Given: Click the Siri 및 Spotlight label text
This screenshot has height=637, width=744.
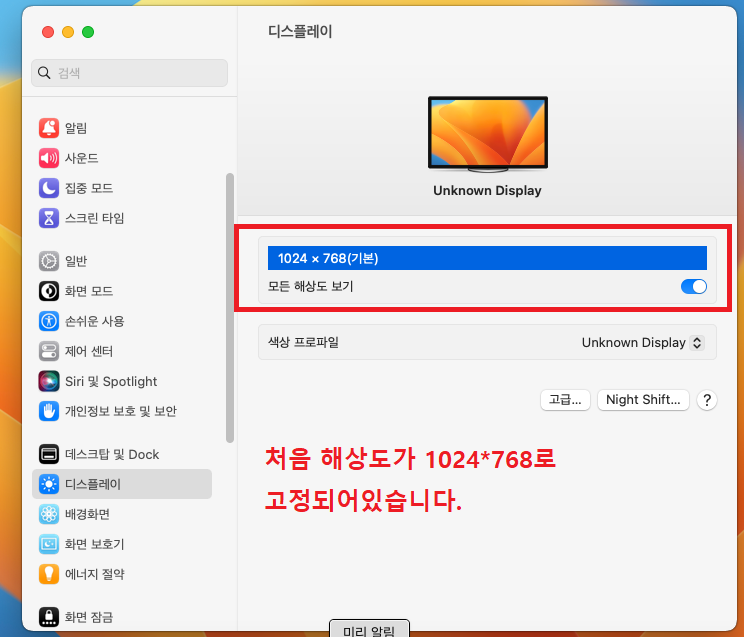Looking at the screenshot, I should [111, 382].
